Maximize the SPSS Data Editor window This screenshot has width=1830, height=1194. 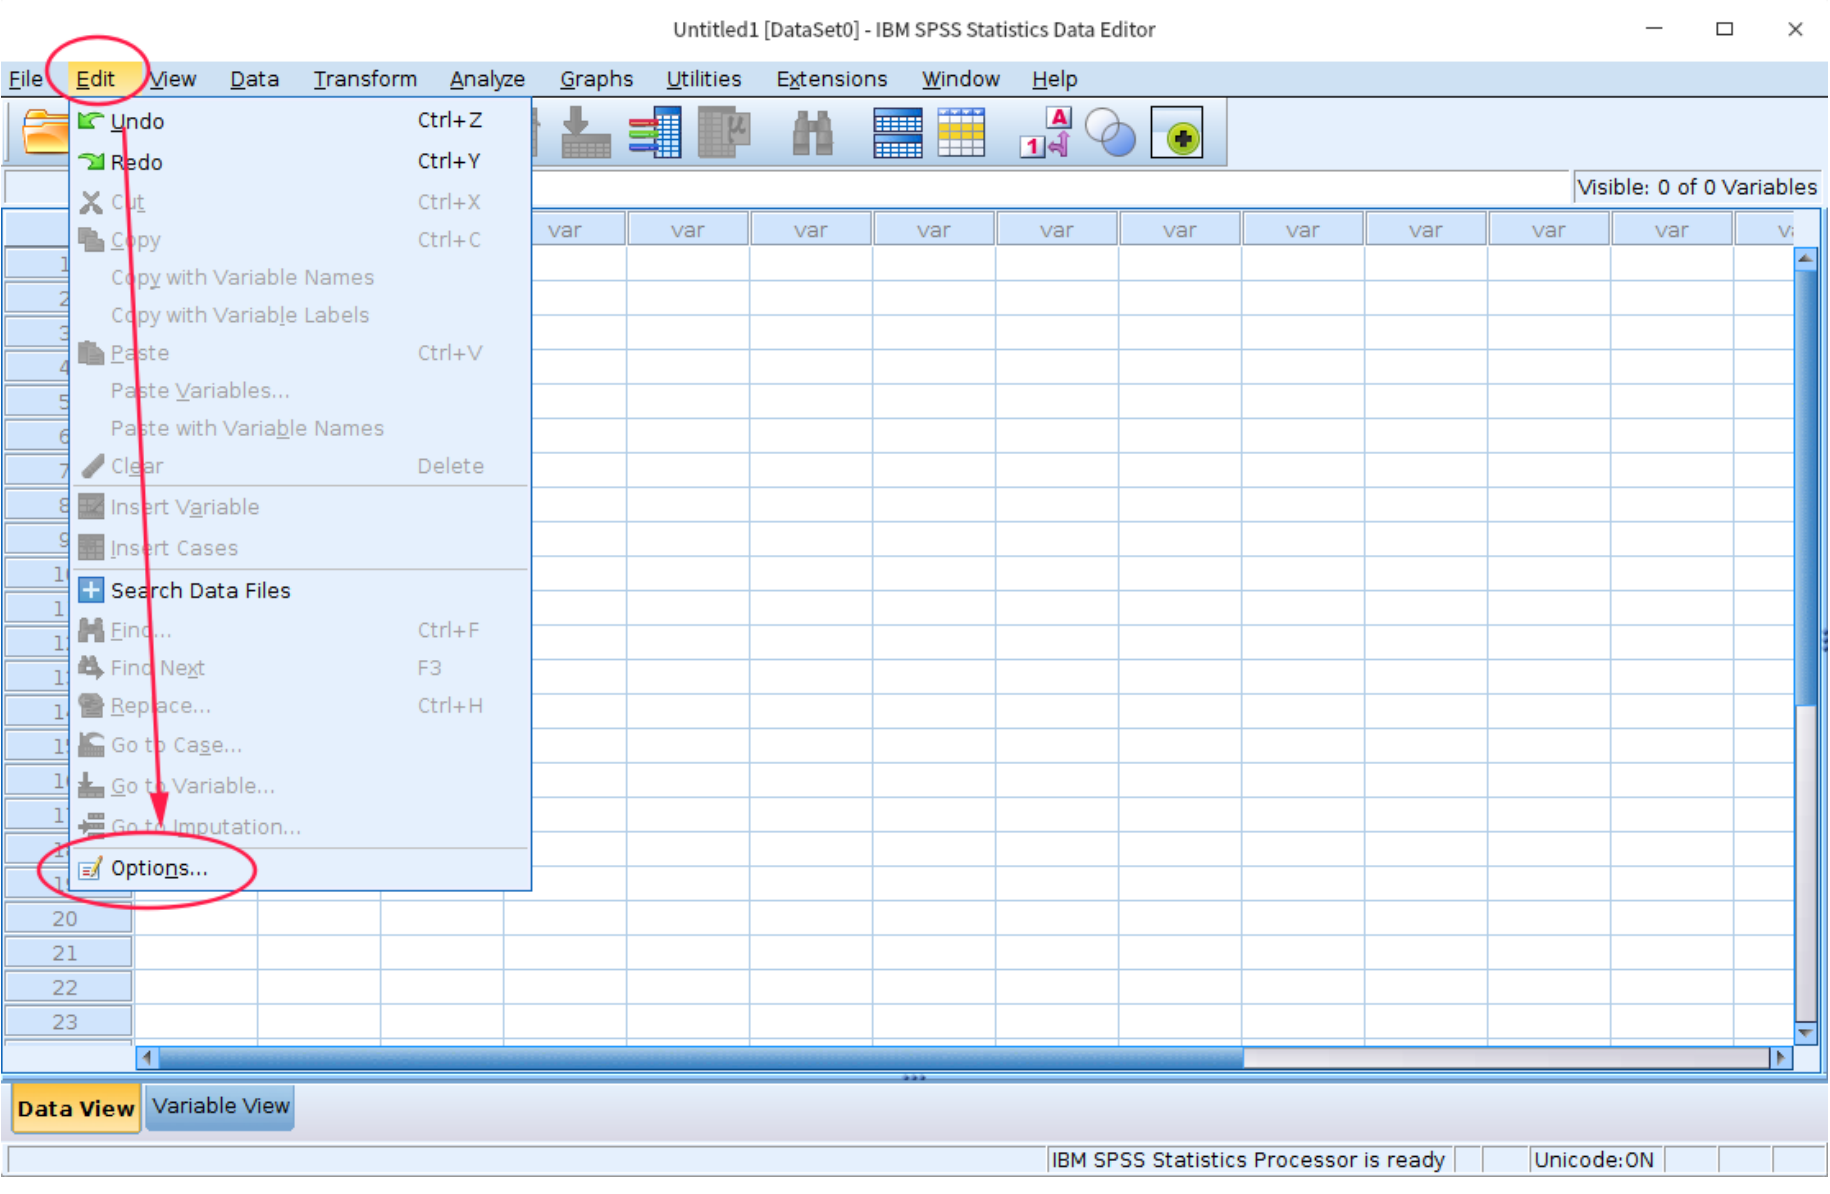click(x=1725, y=29)
